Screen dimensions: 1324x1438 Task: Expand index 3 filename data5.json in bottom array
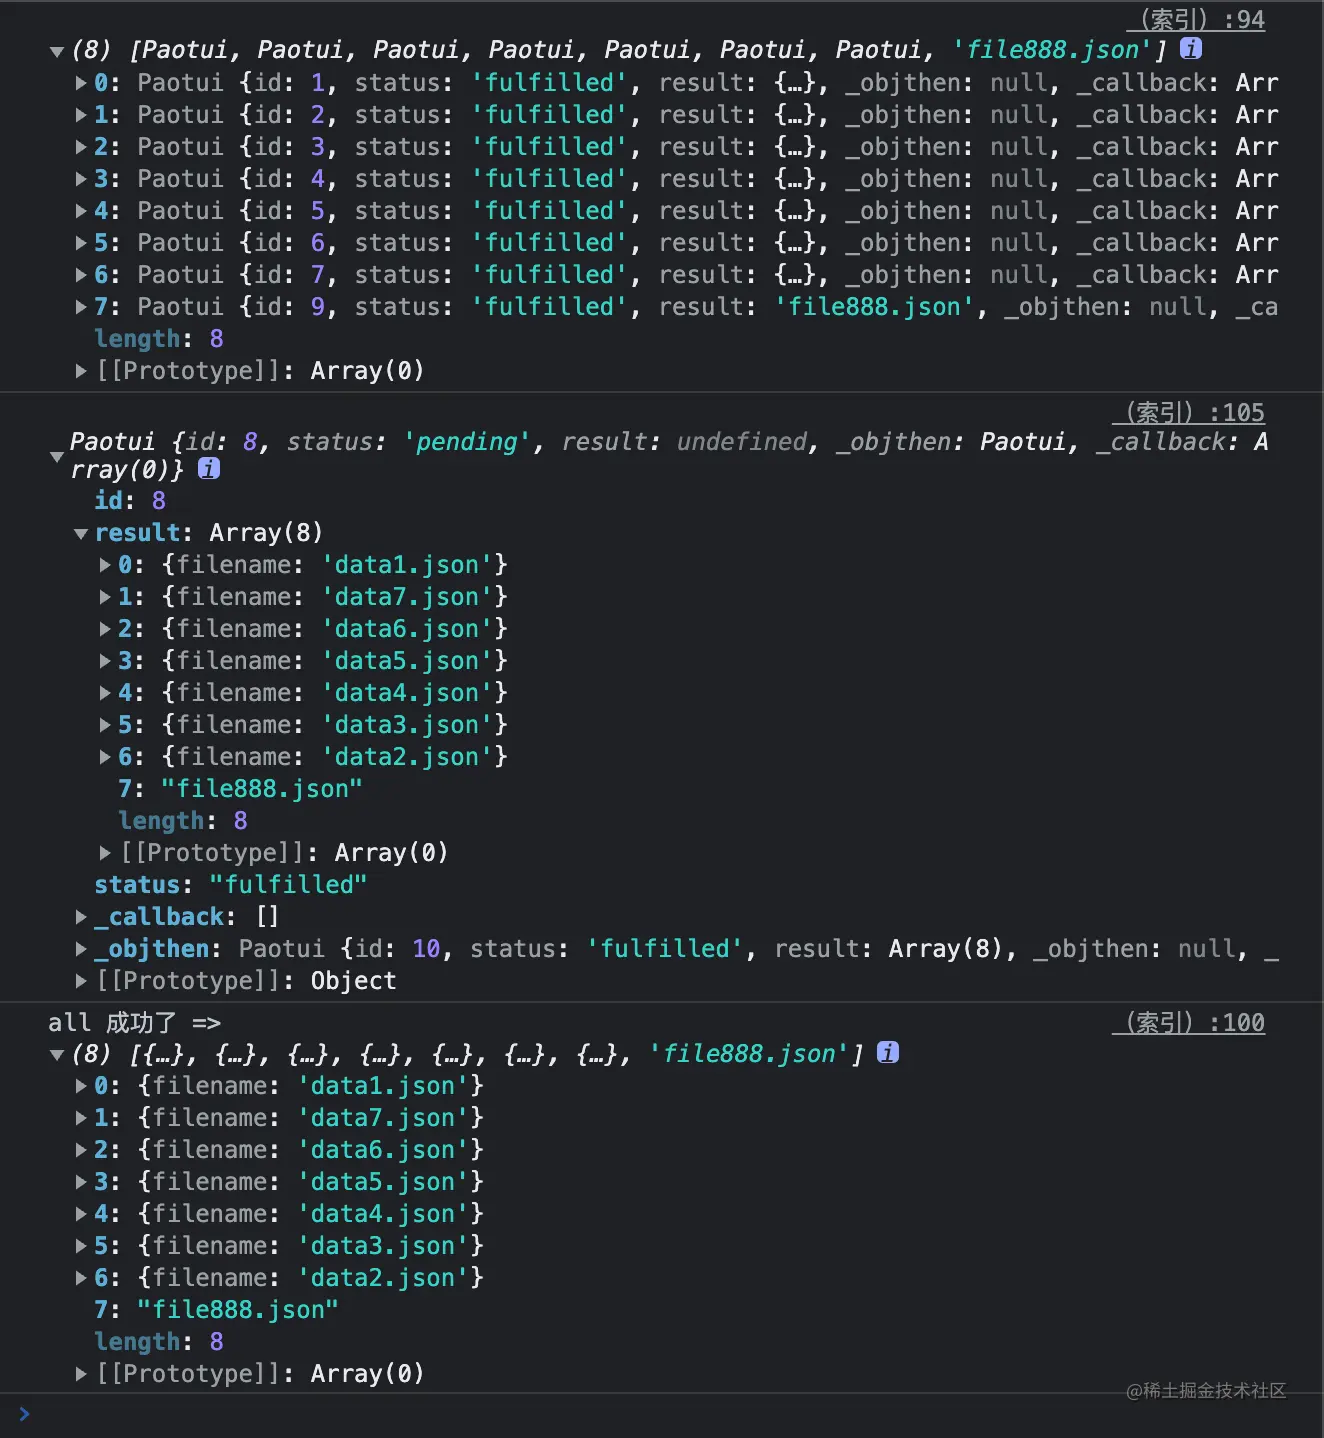(x=81, y=1181)
